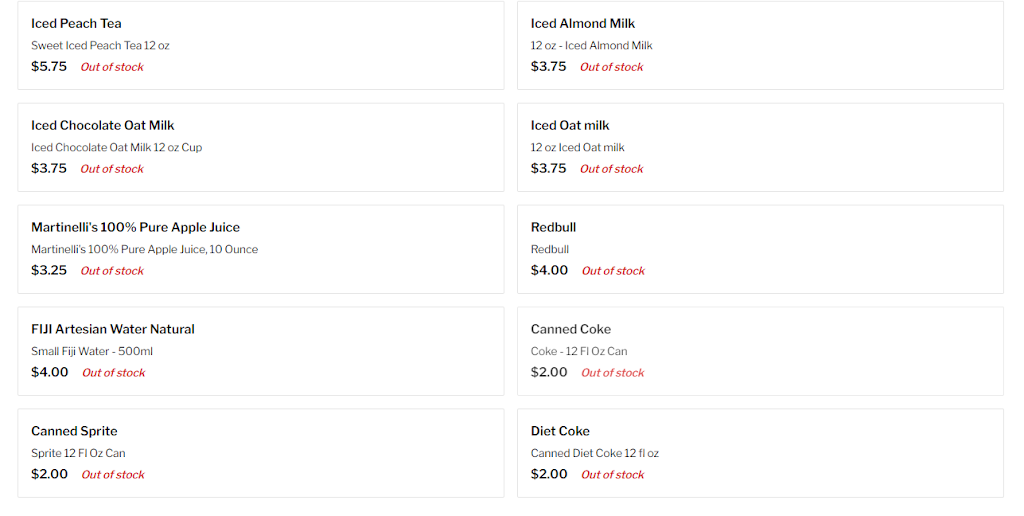The width and height of the screenshot is (1024, 516).
Task: Open FIJI Artesian Water Natural item
Action: pos(112,330)
